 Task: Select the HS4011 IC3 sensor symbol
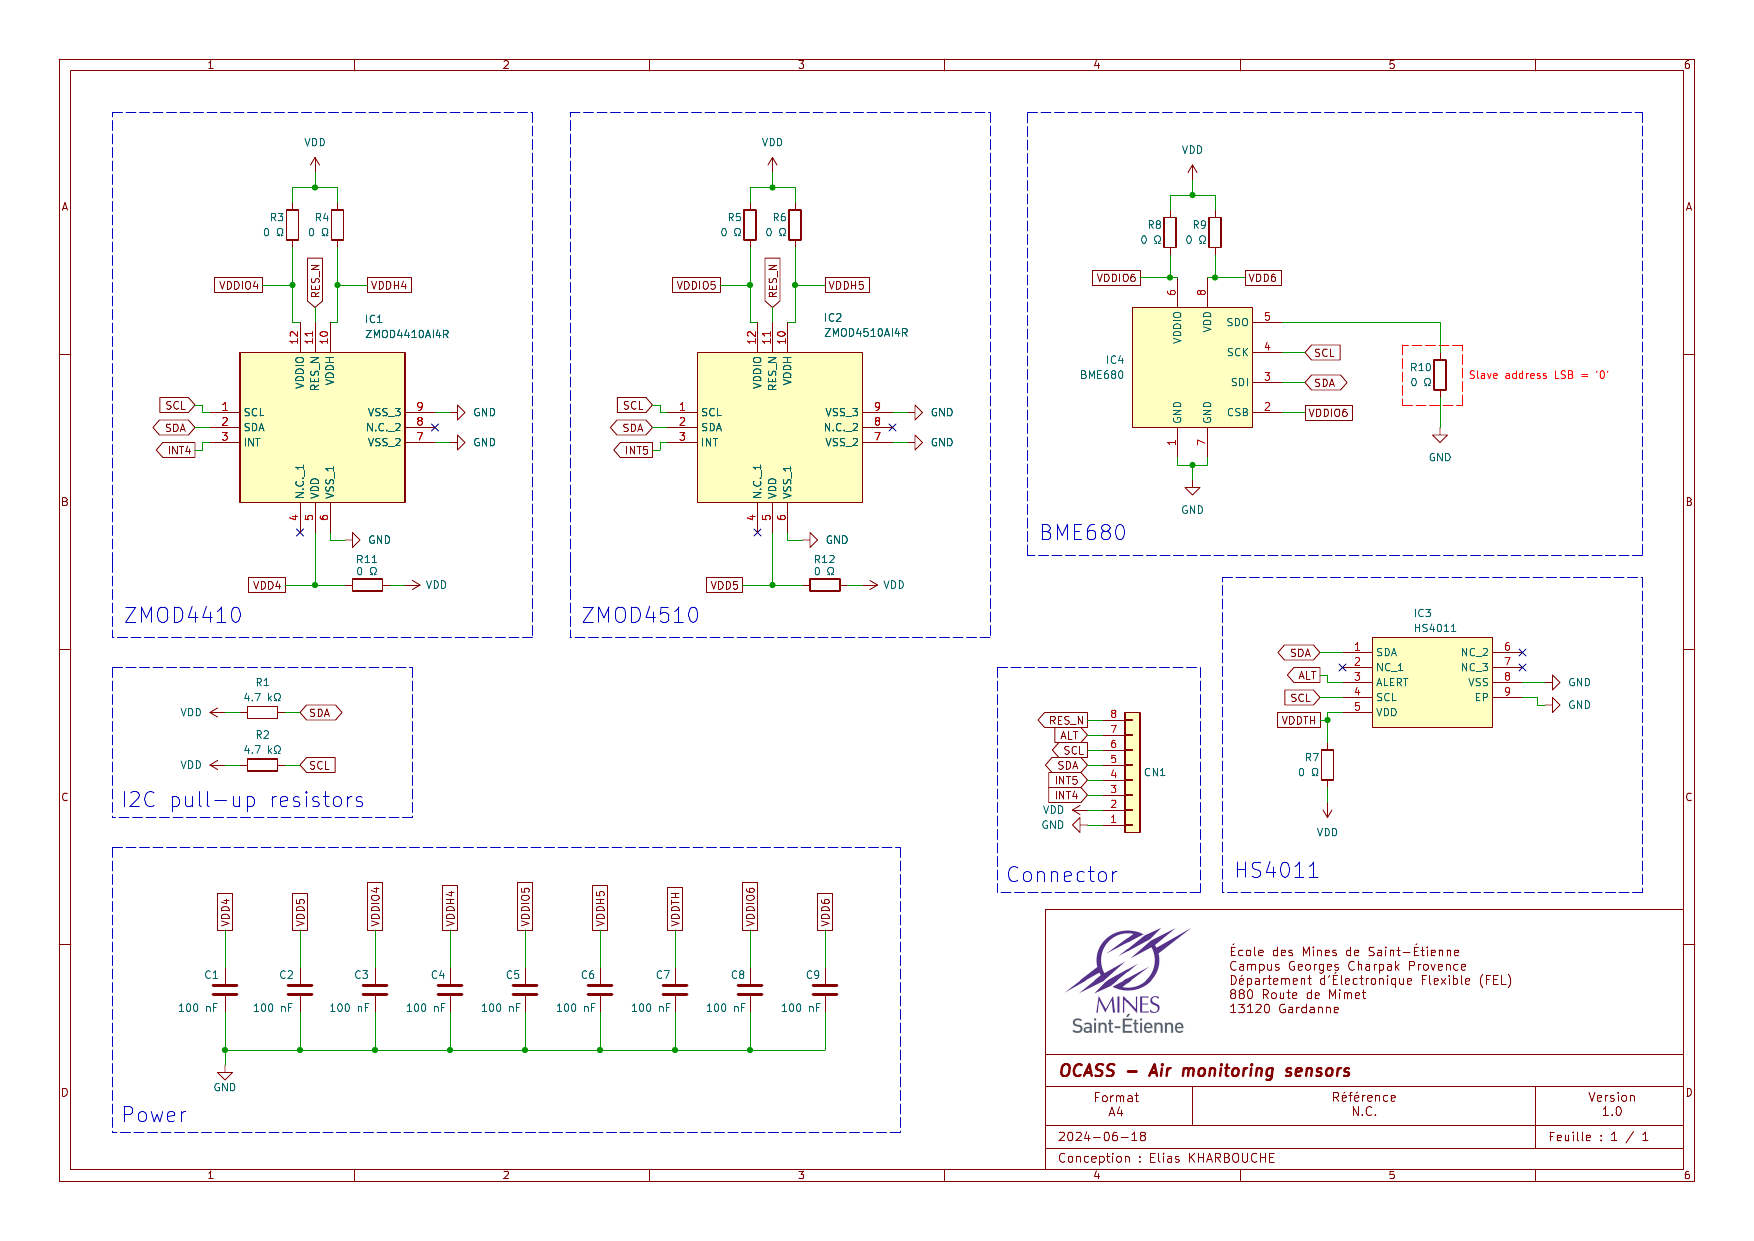[1432, 682]
